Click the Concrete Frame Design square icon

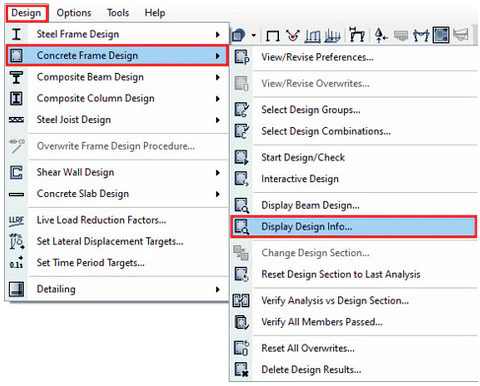pos(16,55)
